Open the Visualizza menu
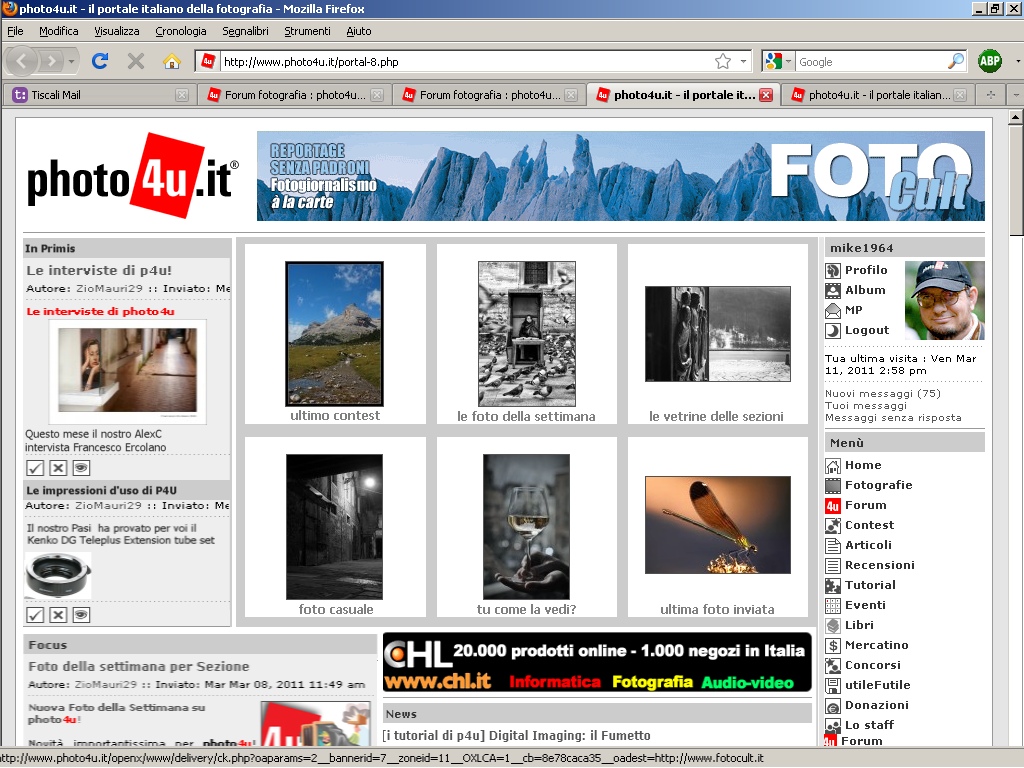 pyautogui.click(x=117, y=31)
